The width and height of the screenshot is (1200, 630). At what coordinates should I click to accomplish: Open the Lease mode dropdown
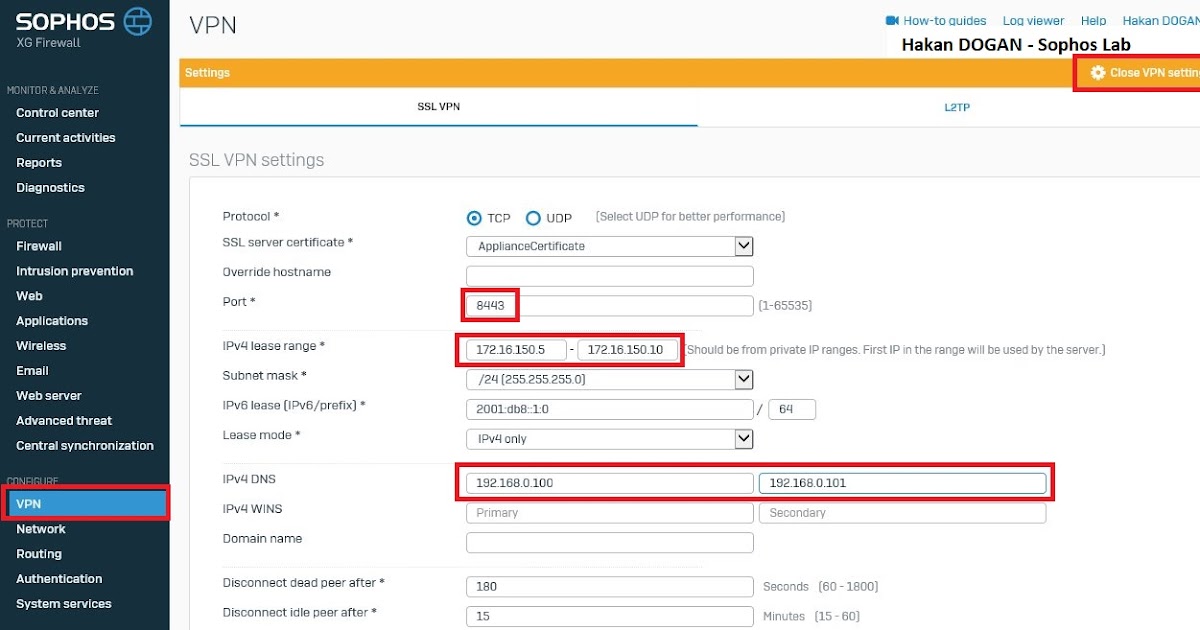point(610,439)
